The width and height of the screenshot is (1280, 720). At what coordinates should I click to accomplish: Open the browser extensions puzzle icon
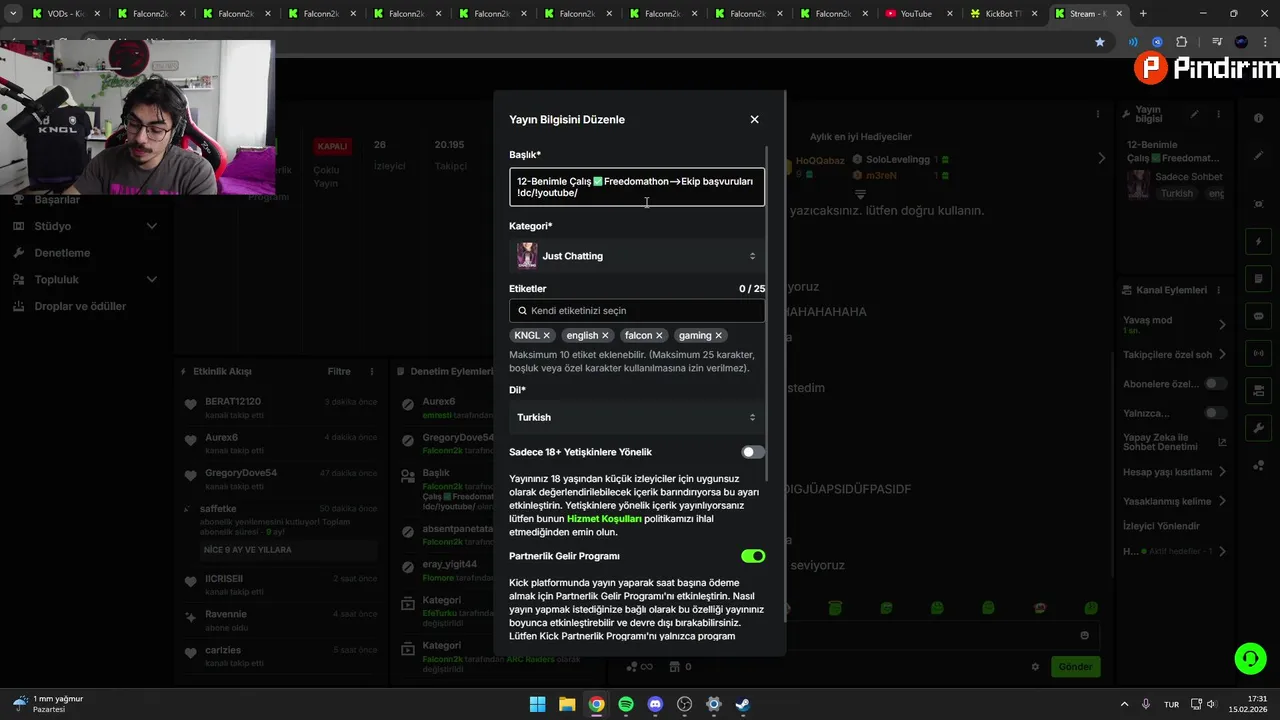click(x=1182, y=42)
